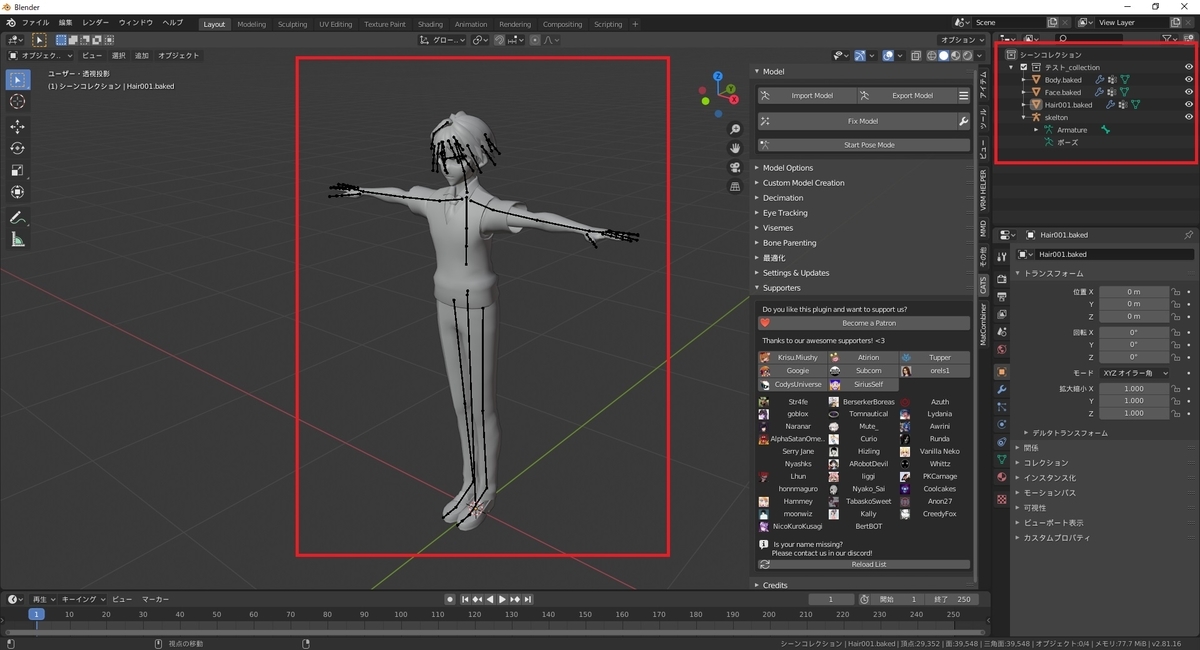This screenshot has height=650, width=1200.
Task: Click the viewport zoom magnifier gizmo
Action: (735, 129)
